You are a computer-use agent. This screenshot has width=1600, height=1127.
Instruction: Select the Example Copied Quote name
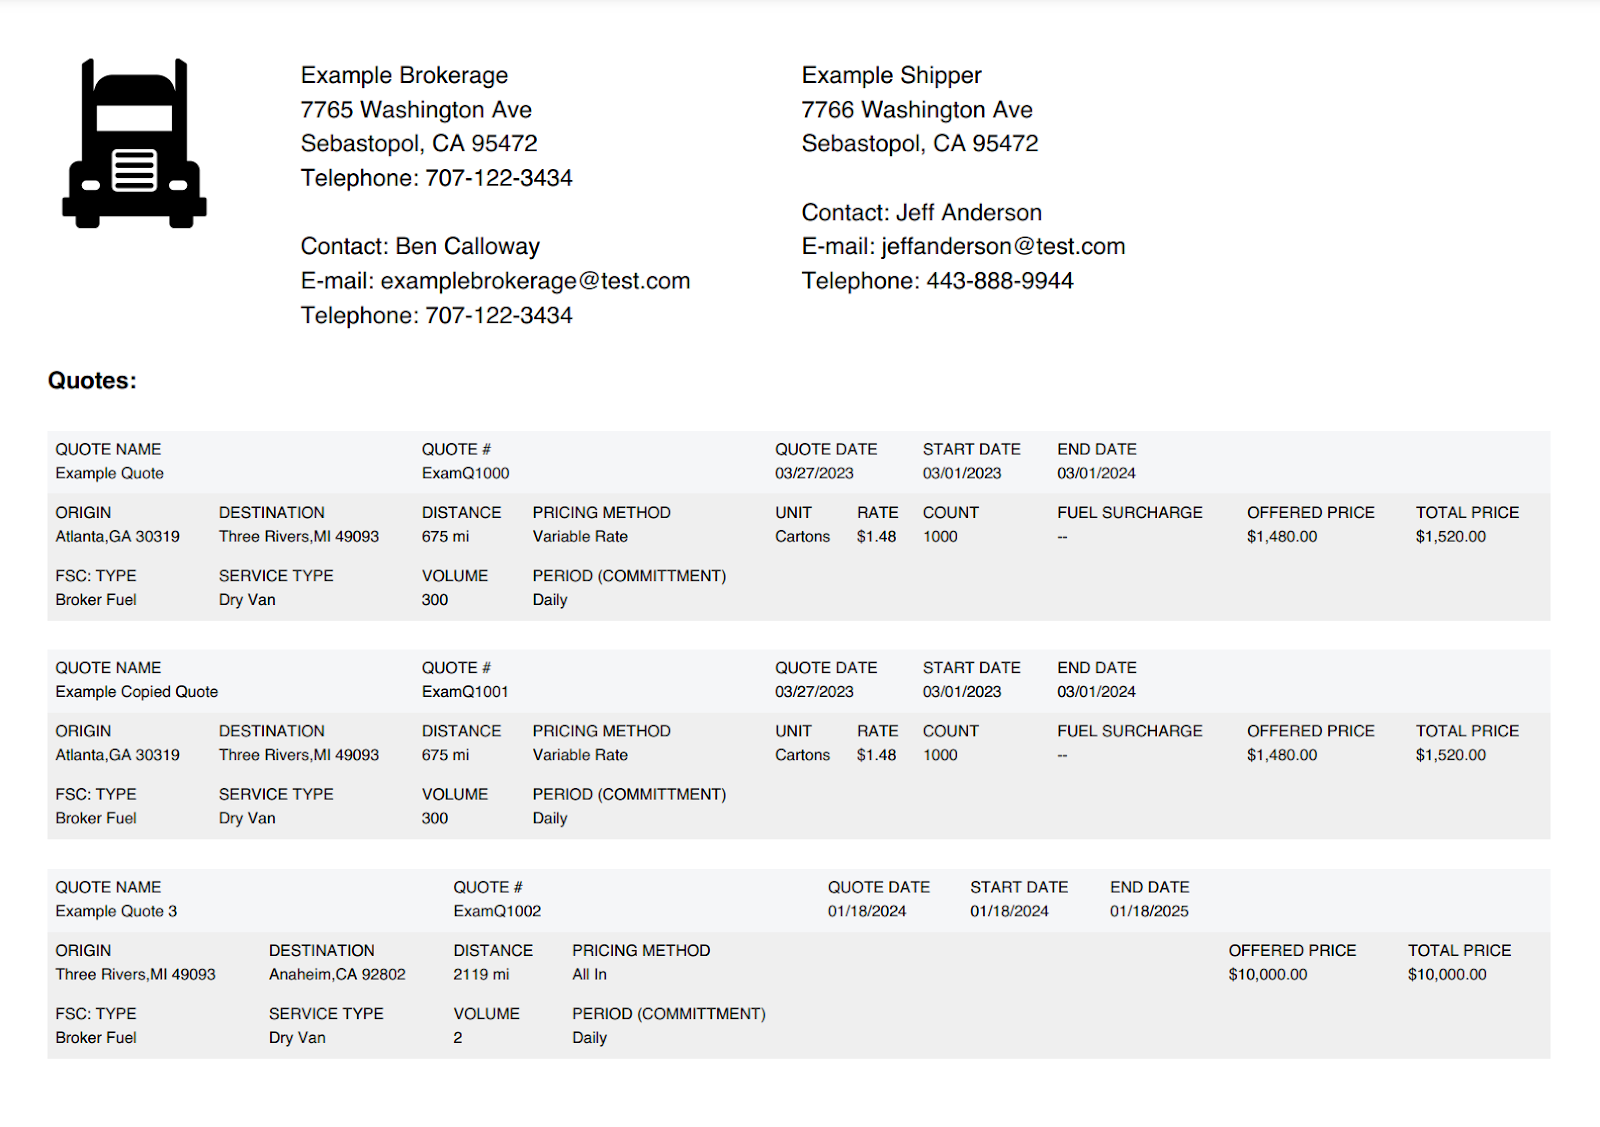(x=137, y=691)
